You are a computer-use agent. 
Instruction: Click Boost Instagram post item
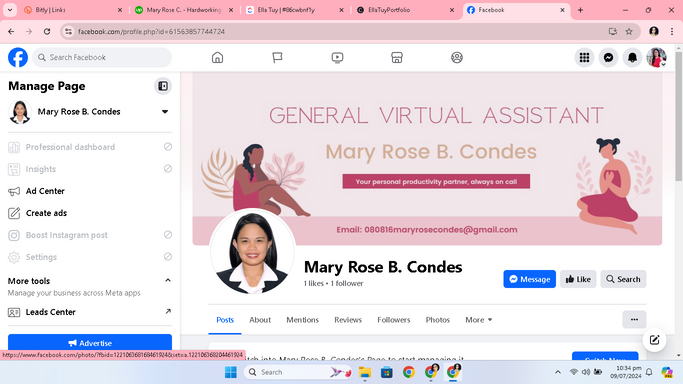pyautogui.click(x=90, y=235)
